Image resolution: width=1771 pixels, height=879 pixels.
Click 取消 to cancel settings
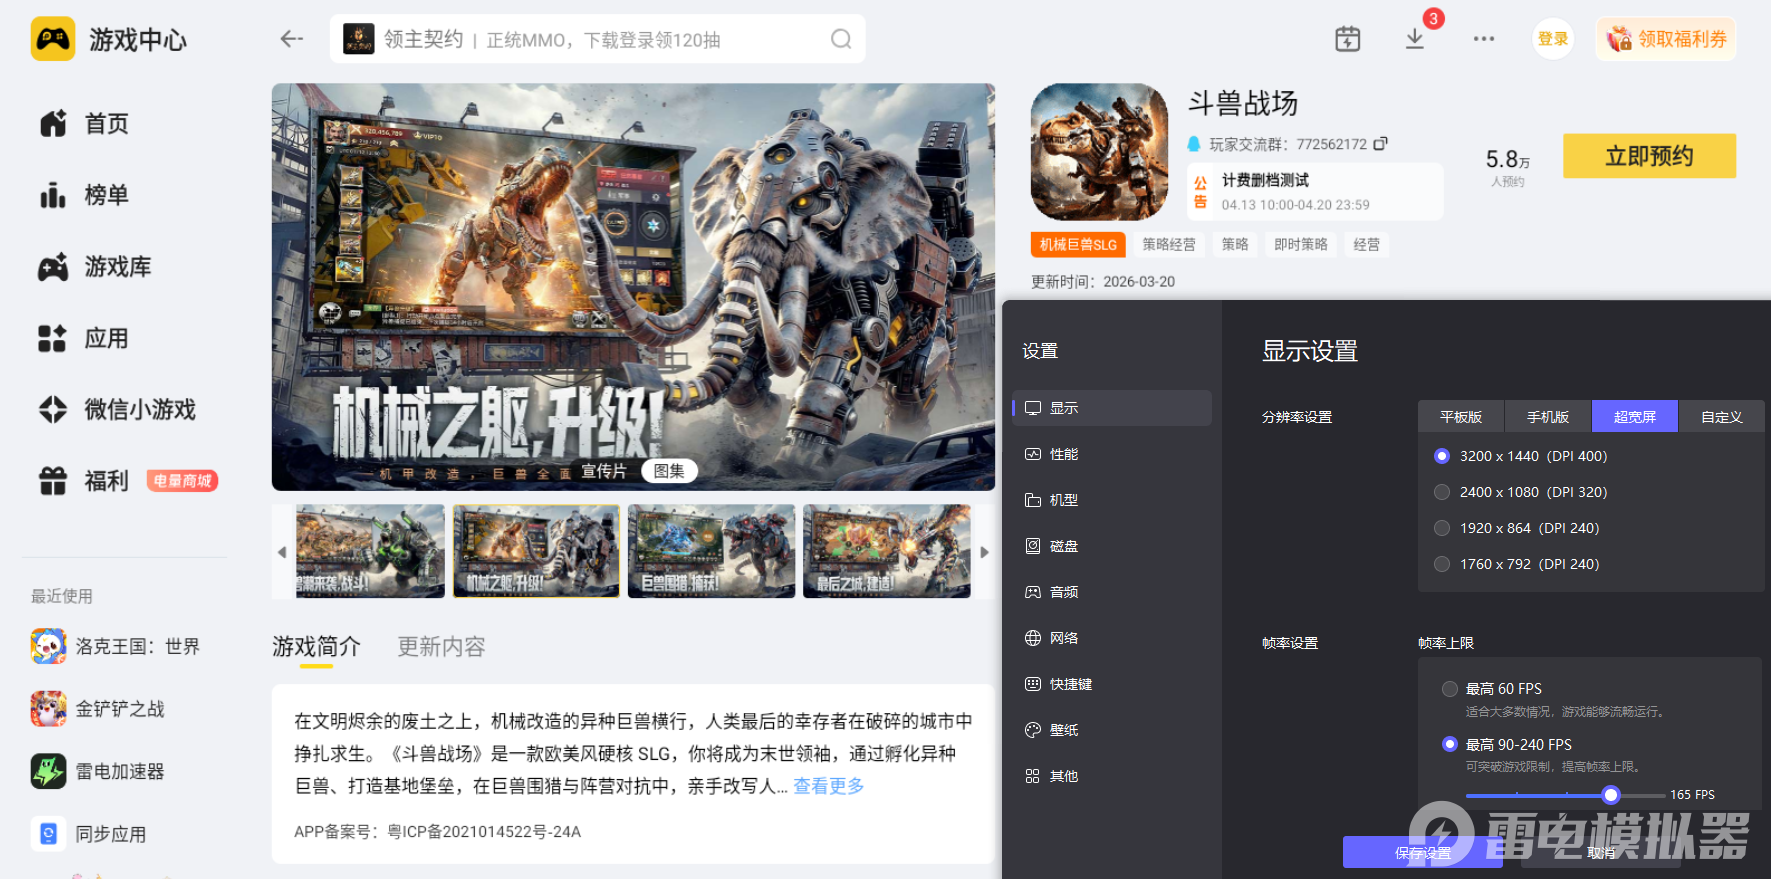click(x=1601, y=852)
